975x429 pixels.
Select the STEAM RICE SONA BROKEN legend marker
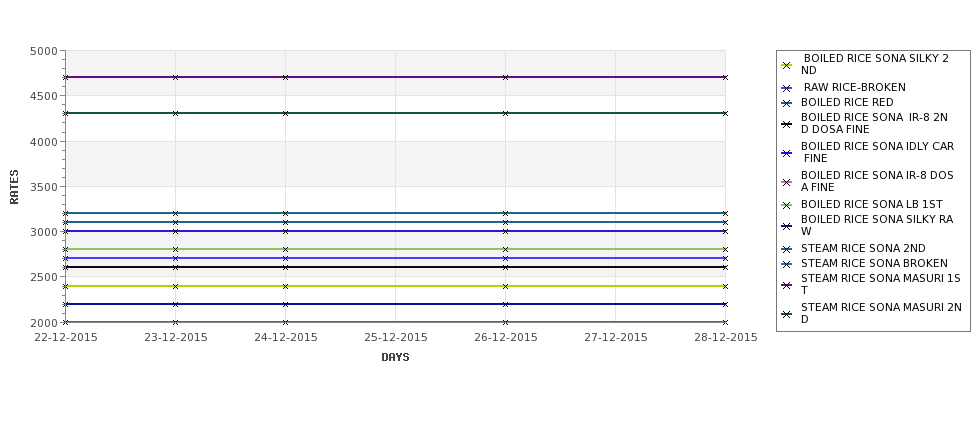click(x=787, y=264)
